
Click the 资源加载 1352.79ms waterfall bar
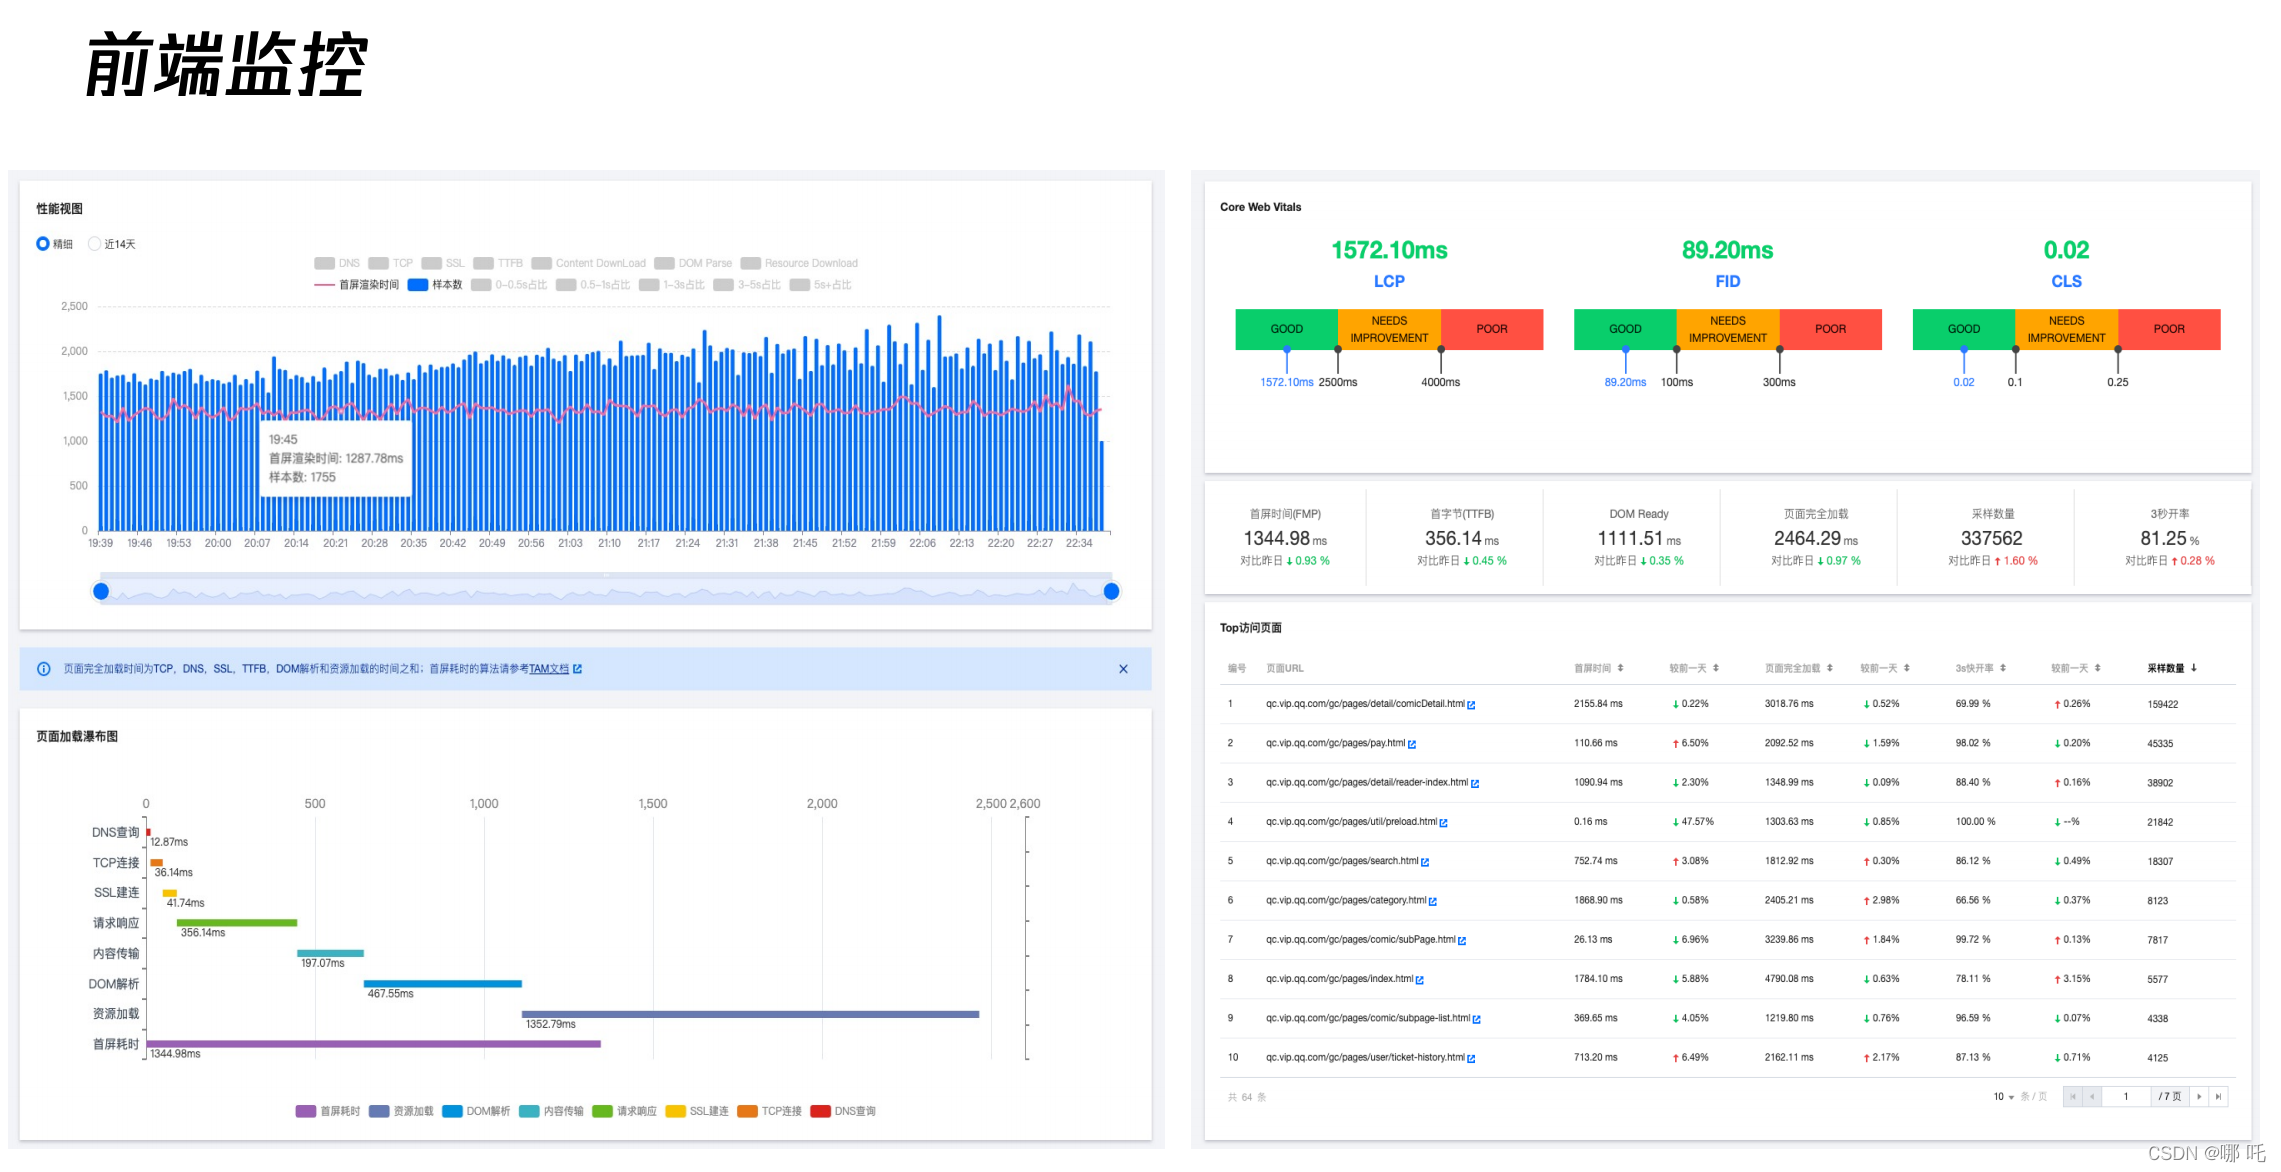pyautogui.click(x=750, y=1014)
